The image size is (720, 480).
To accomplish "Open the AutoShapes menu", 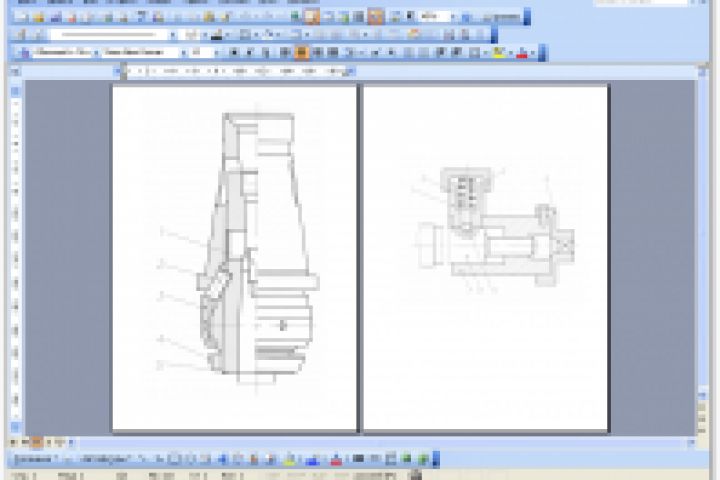I will (x=105, y=459).
